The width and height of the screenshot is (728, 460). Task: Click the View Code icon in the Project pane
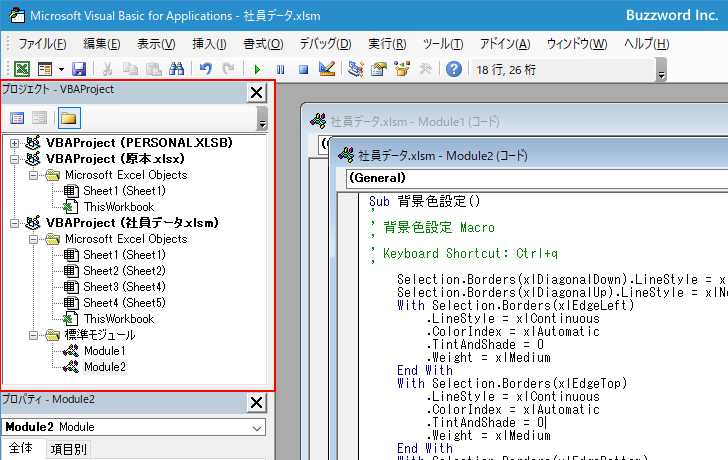coord(17,118)
